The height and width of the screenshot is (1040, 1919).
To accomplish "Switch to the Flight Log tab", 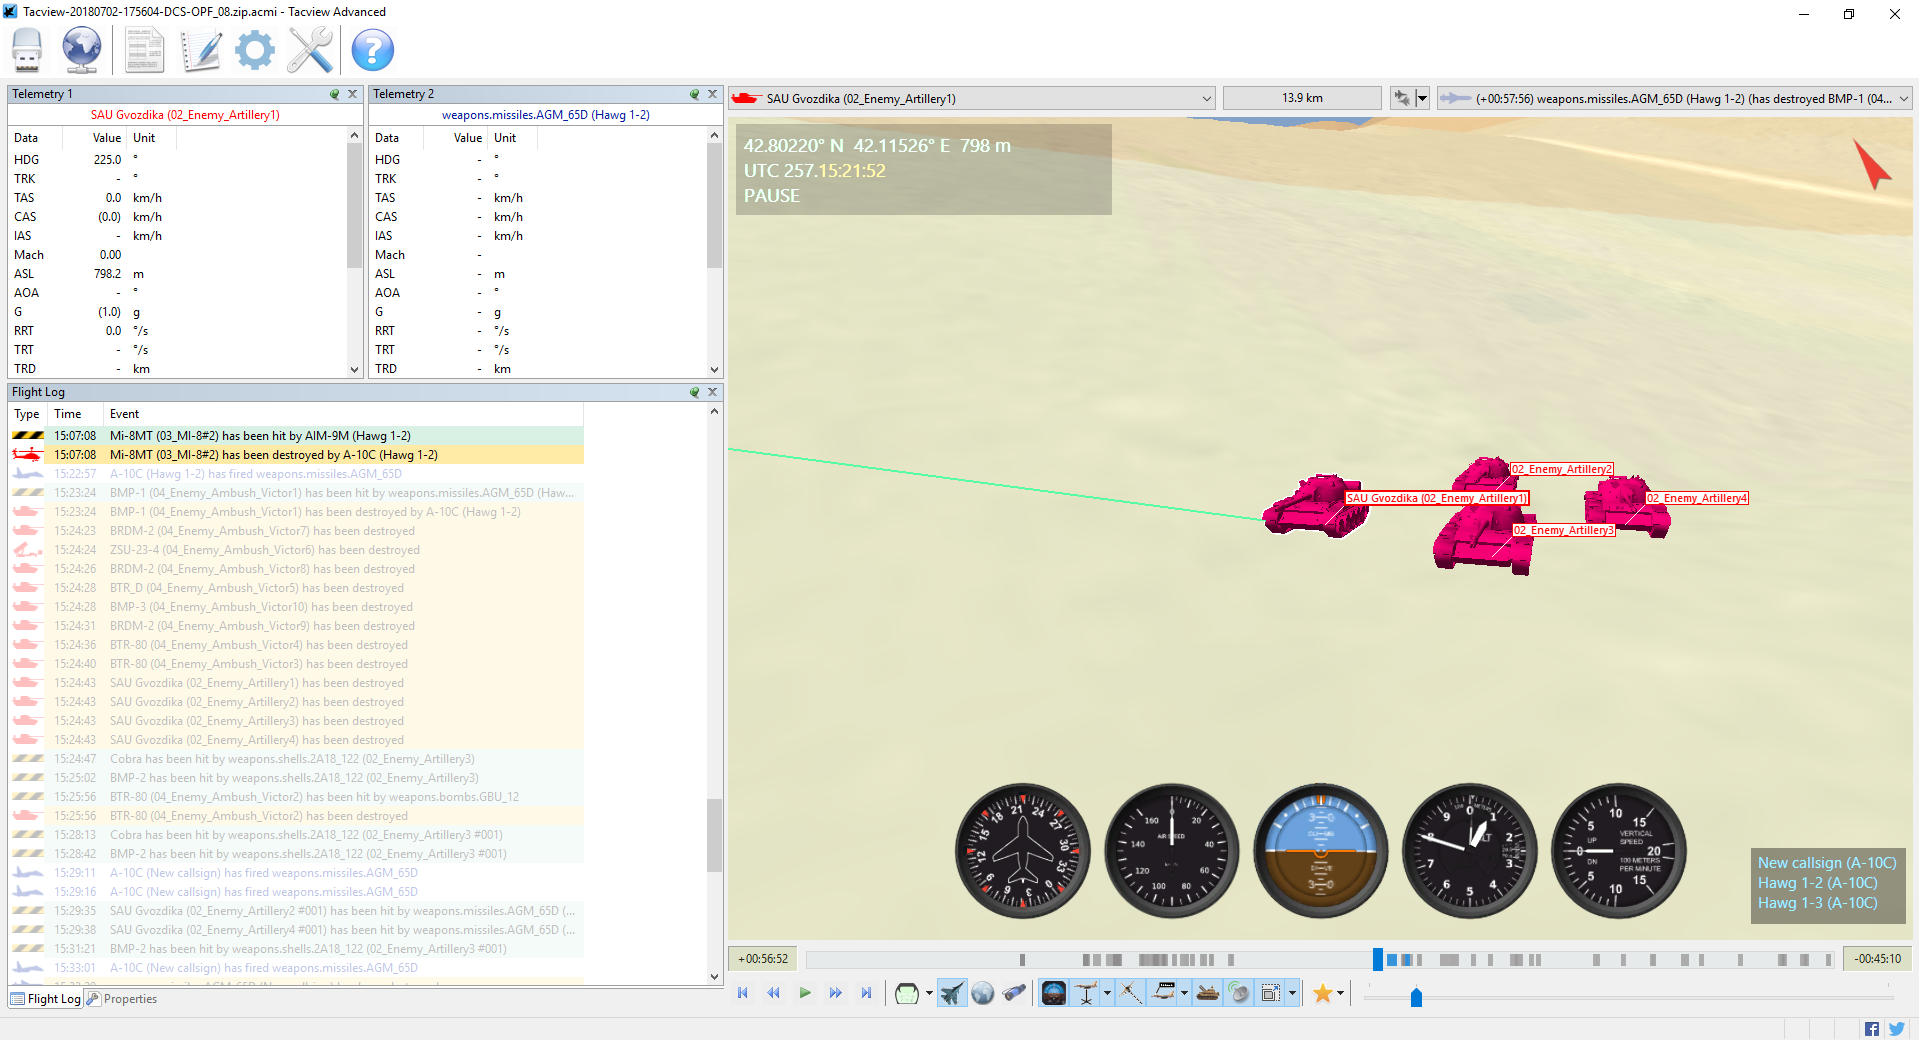I will coord(45,999).
